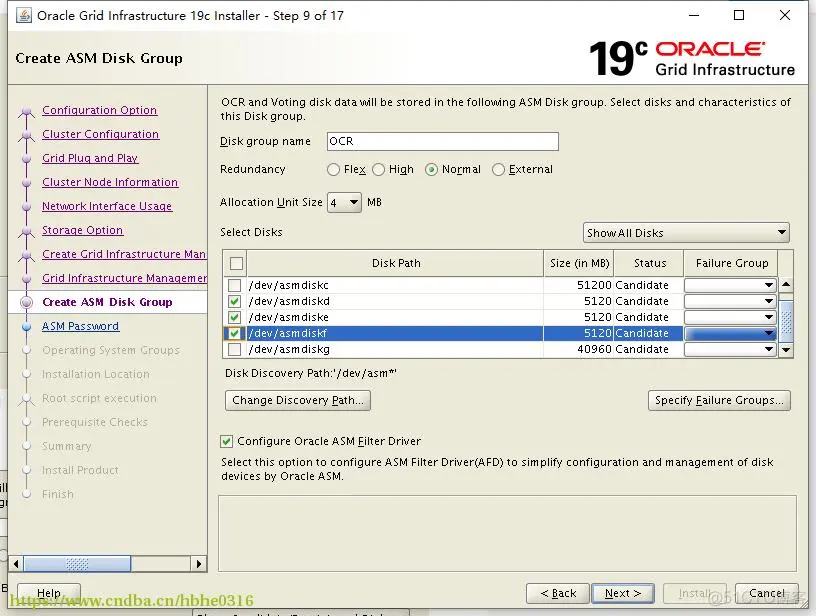
Task: Open Failure Group dropdown for /dev/asmdiskc
Action: coord(730,285)
